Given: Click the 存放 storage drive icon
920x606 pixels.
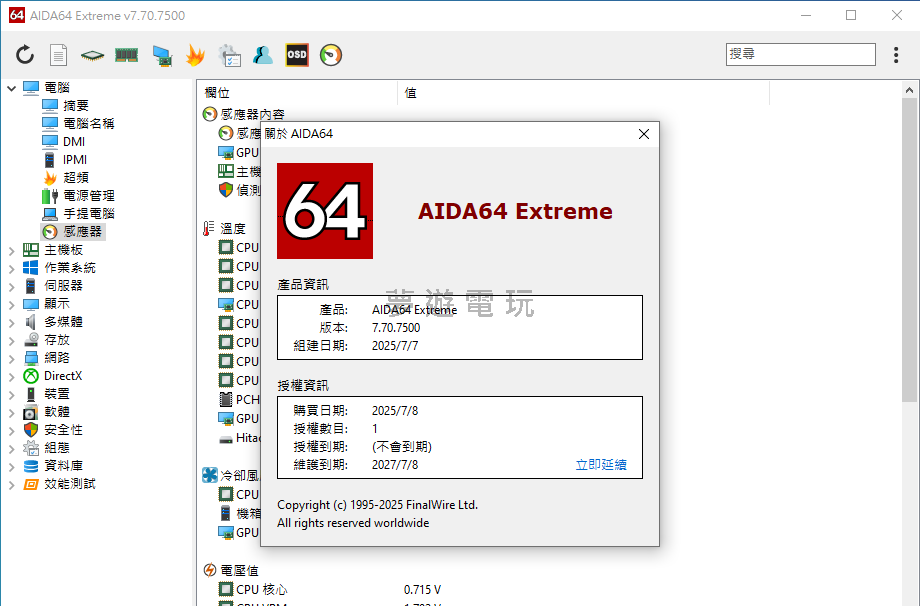Looking at the screenshot, I should [x=31, y=340].
